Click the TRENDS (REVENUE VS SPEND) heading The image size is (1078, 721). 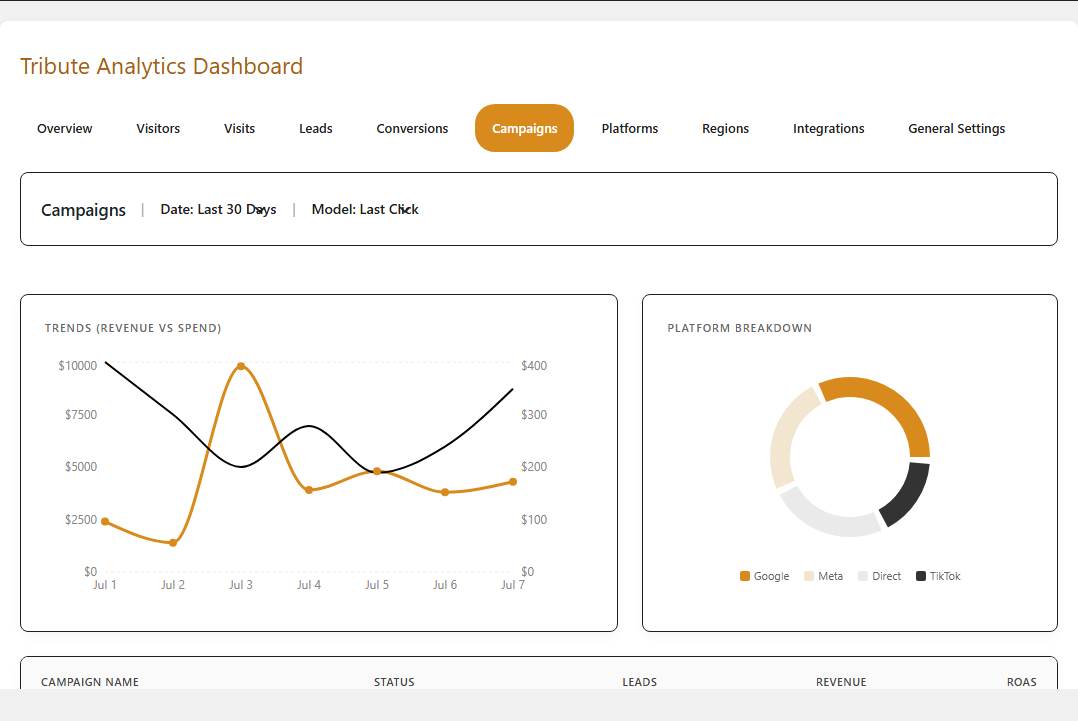point(133,329)
